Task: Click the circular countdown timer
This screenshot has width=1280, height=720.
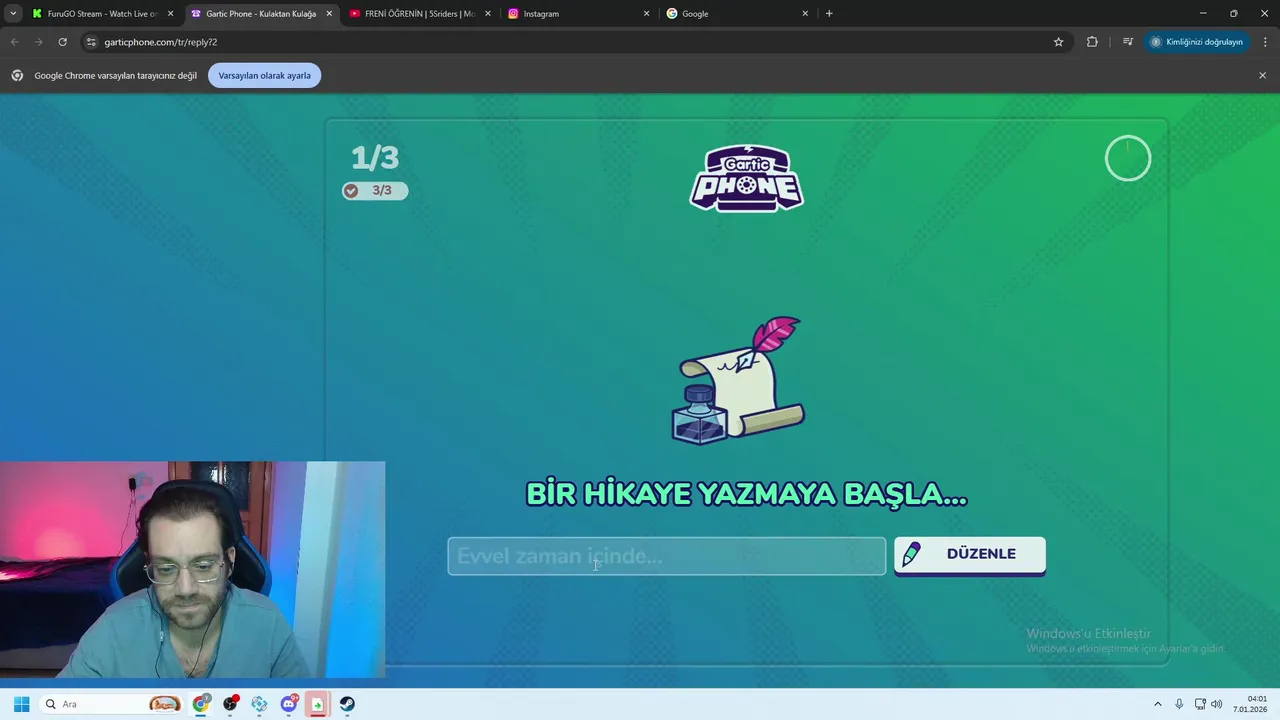Action: pos(1128,158)
